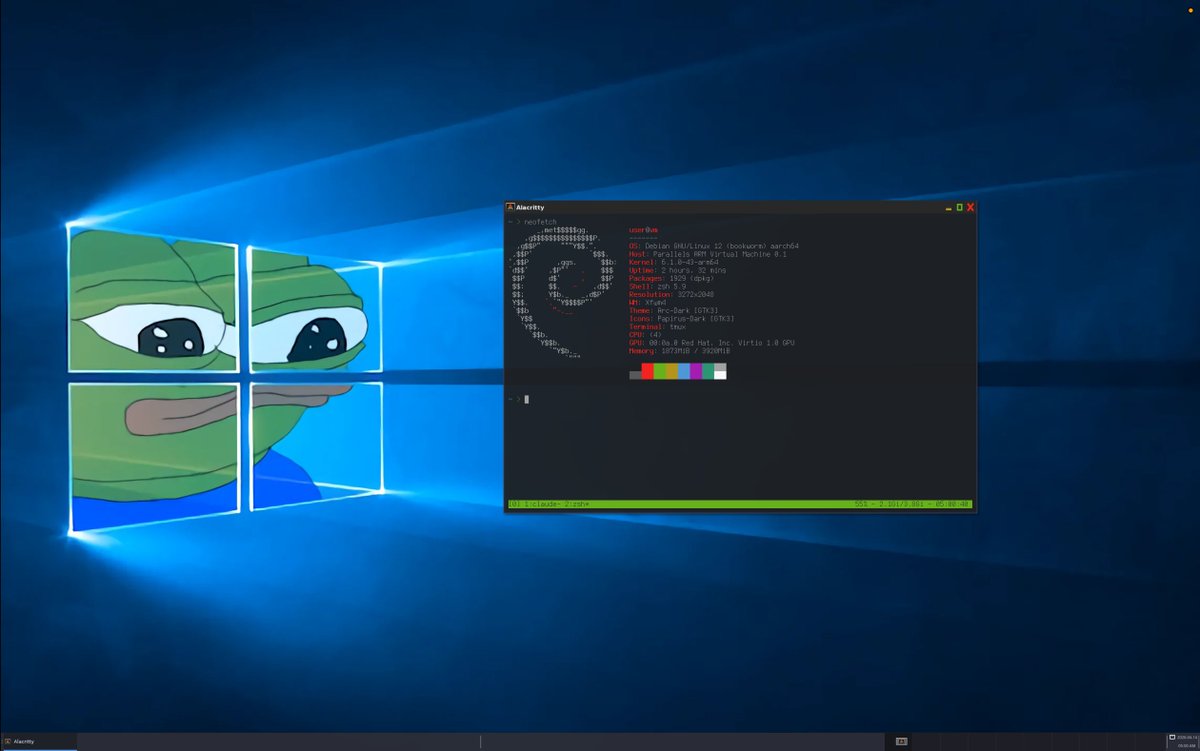Screen dimensions: 1200x751
Task: Select tmux window tab '1:claude-'
Action: coord(540,503)
